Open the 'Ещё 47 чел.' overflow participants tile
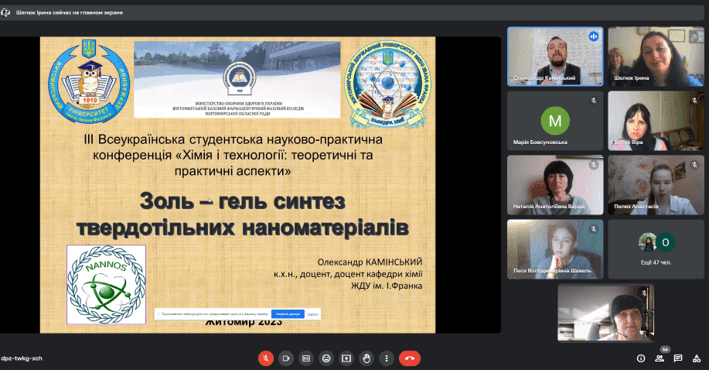709x370 pixels. click(656, 249)
